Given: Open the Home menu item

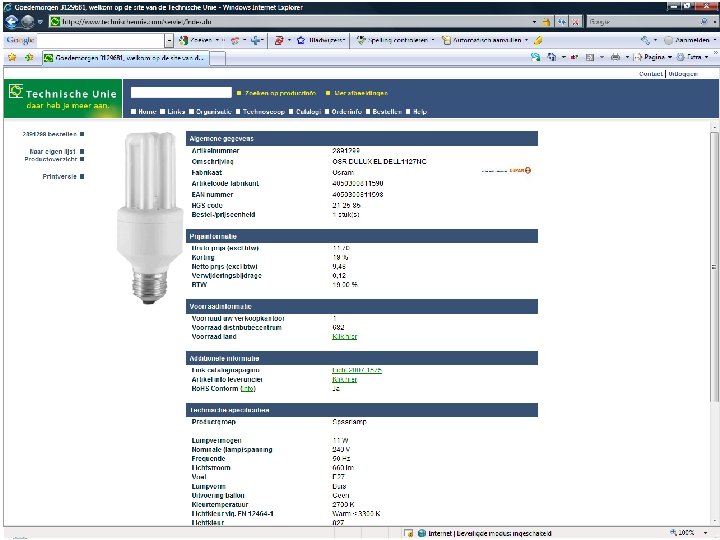Looking at the screenshot, I should (x=144, y=112).
